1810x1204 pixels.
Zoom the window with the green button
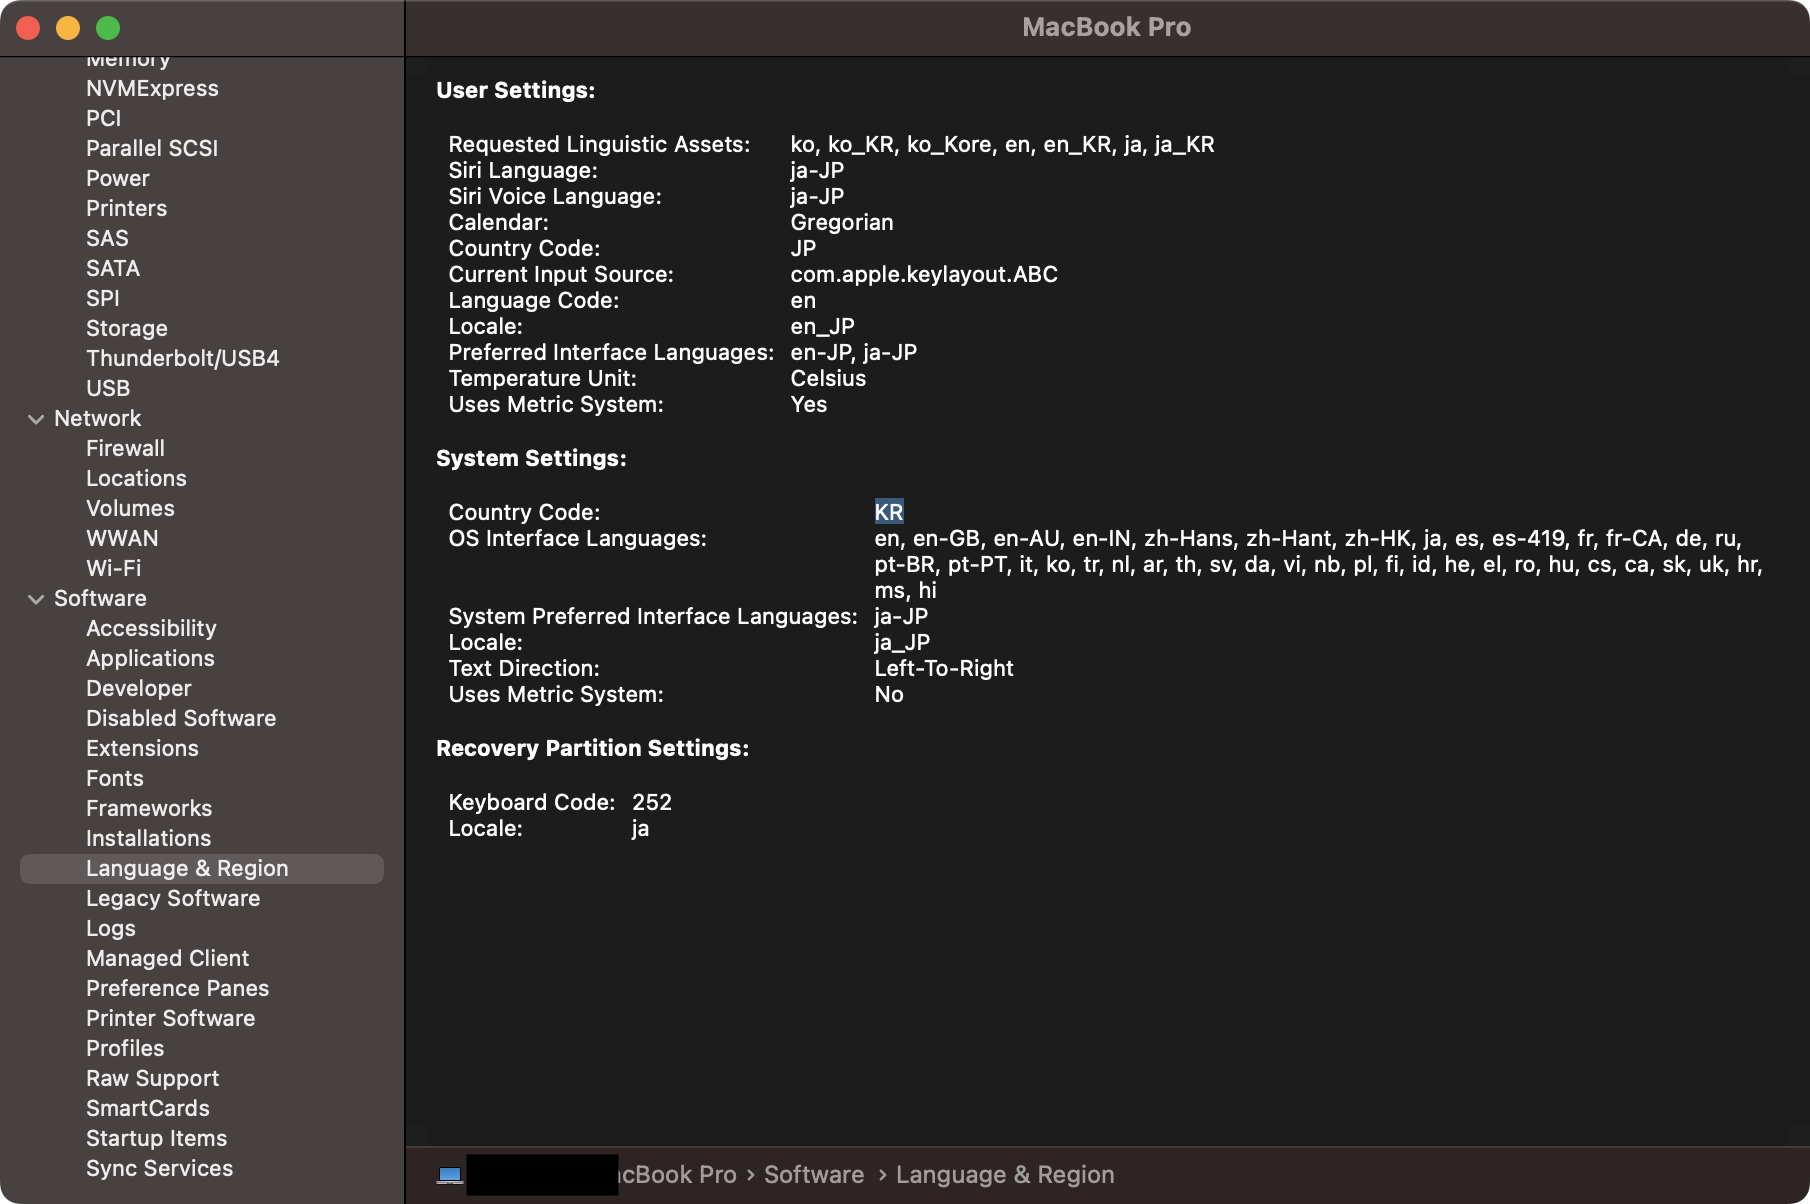[x=108, y=28]
